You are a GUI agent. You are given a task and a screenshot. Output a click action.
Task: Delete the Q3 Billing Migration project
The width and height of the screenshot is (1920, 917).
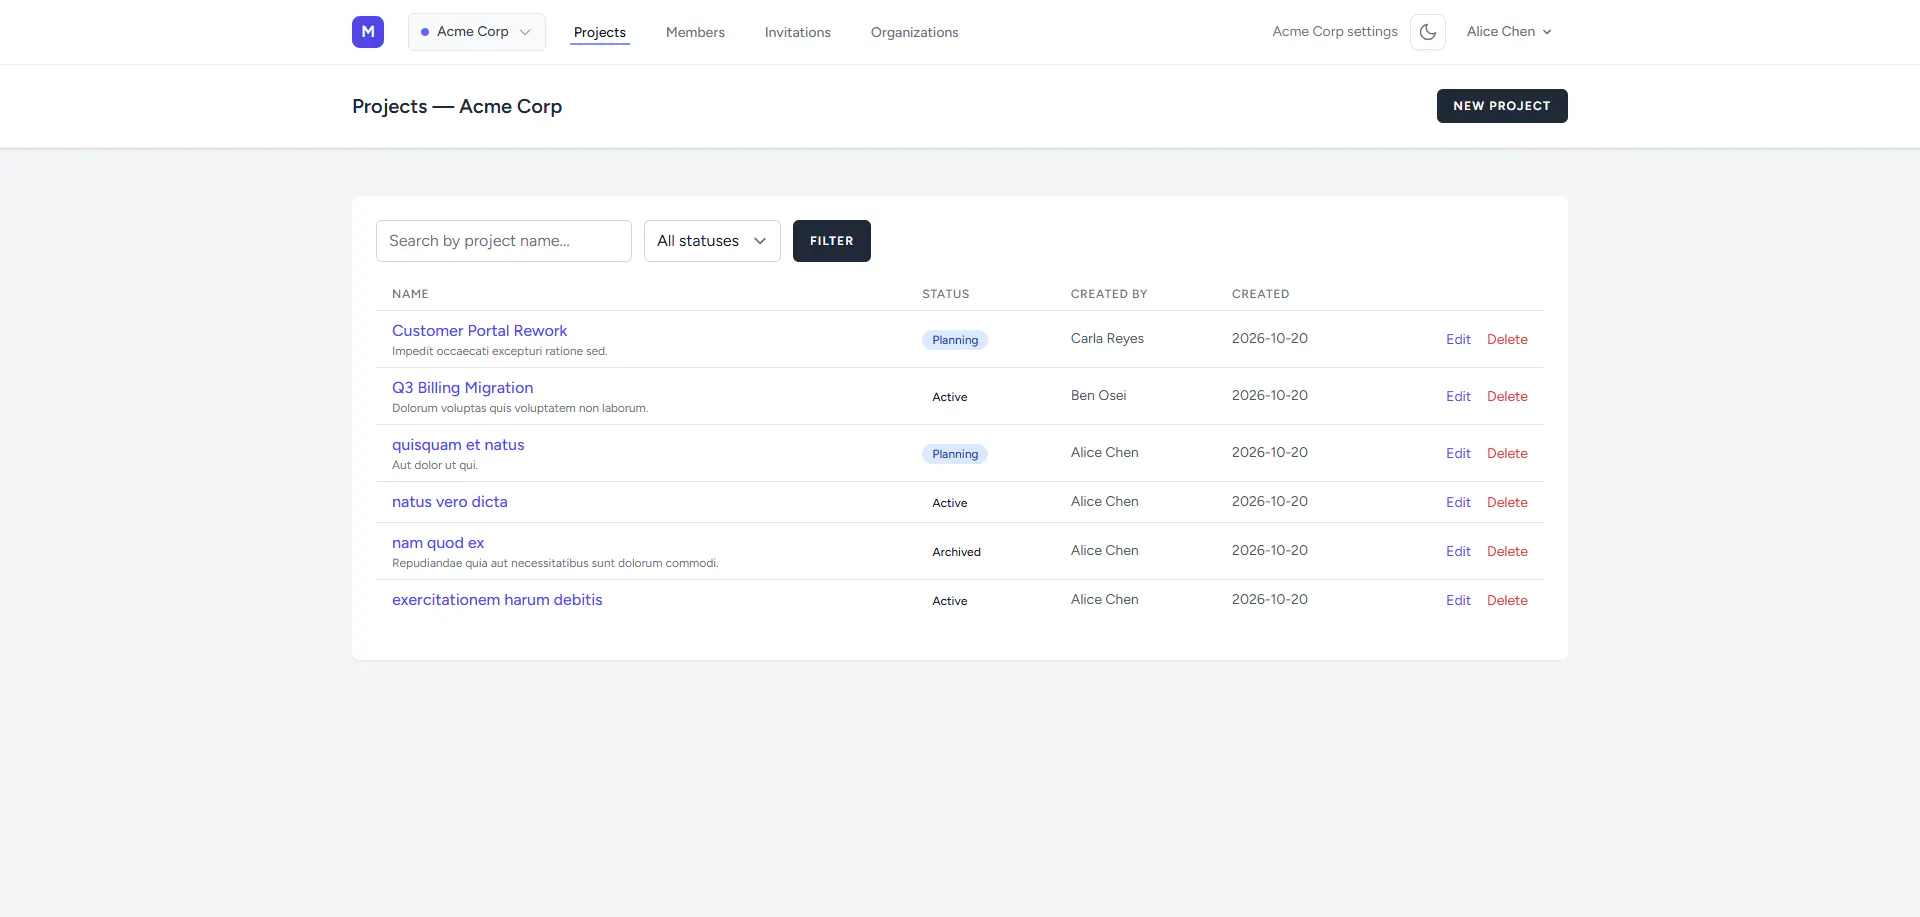(1507, 396)
